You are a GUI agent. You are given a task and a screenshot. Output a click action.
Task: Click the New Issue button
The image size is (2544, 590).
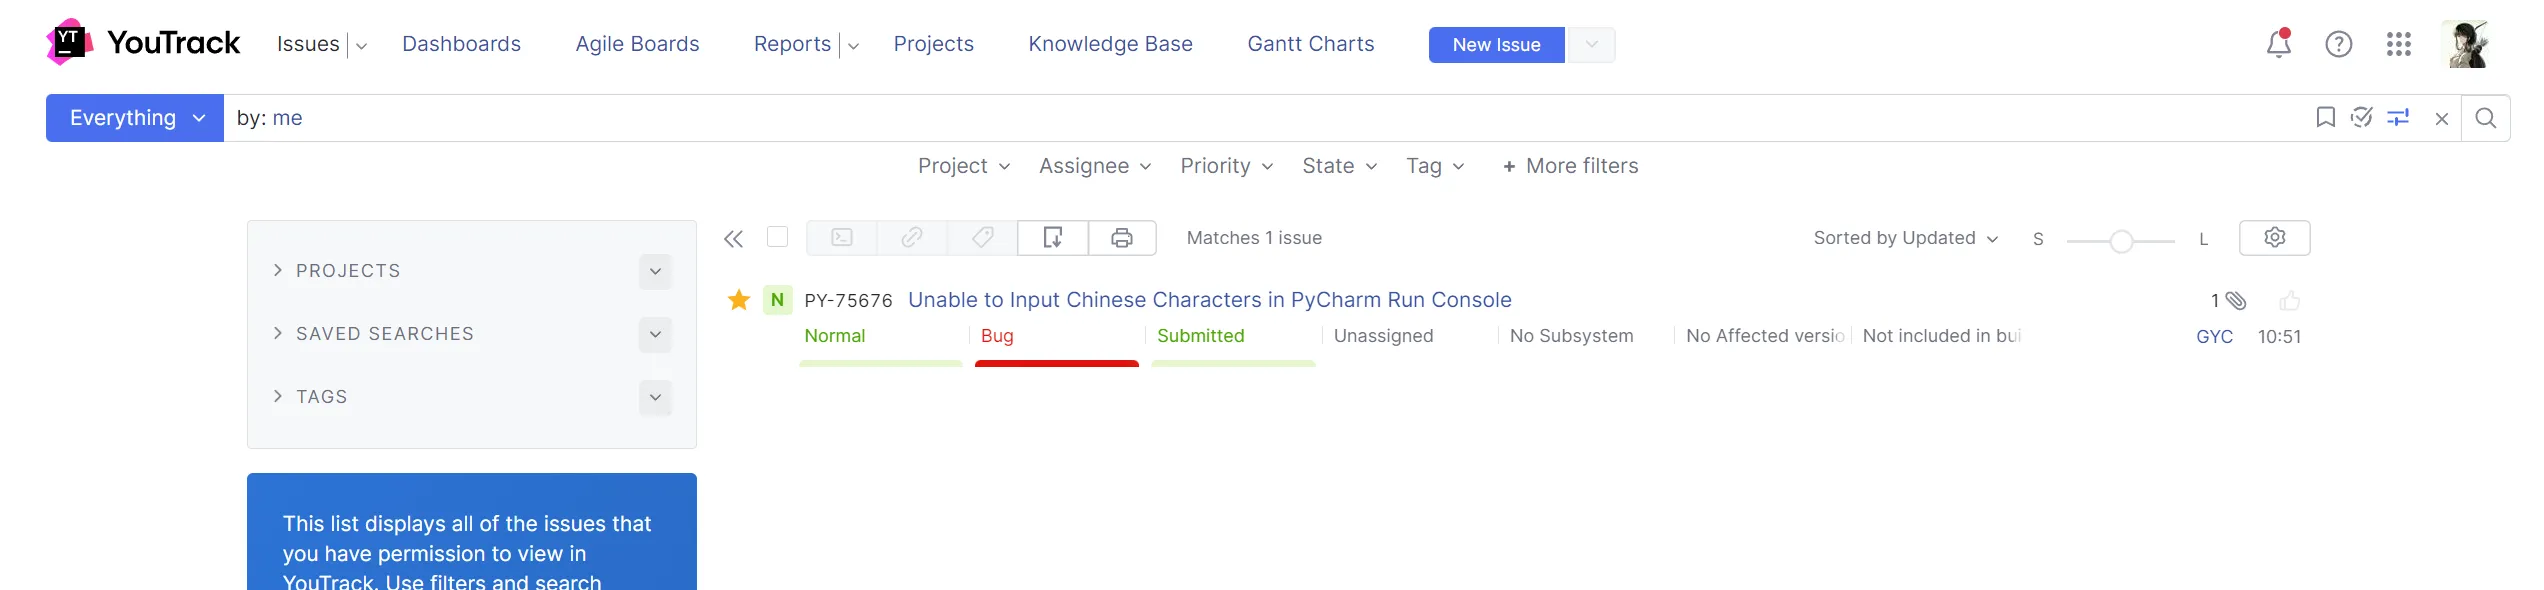[1496, 45]
